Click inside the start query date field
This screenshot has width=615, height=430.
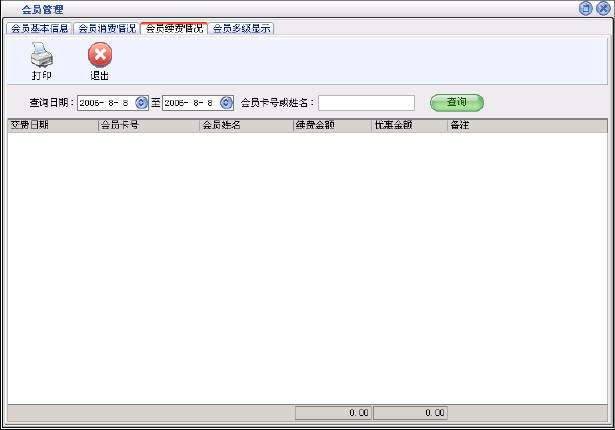(x=105, y=103)
